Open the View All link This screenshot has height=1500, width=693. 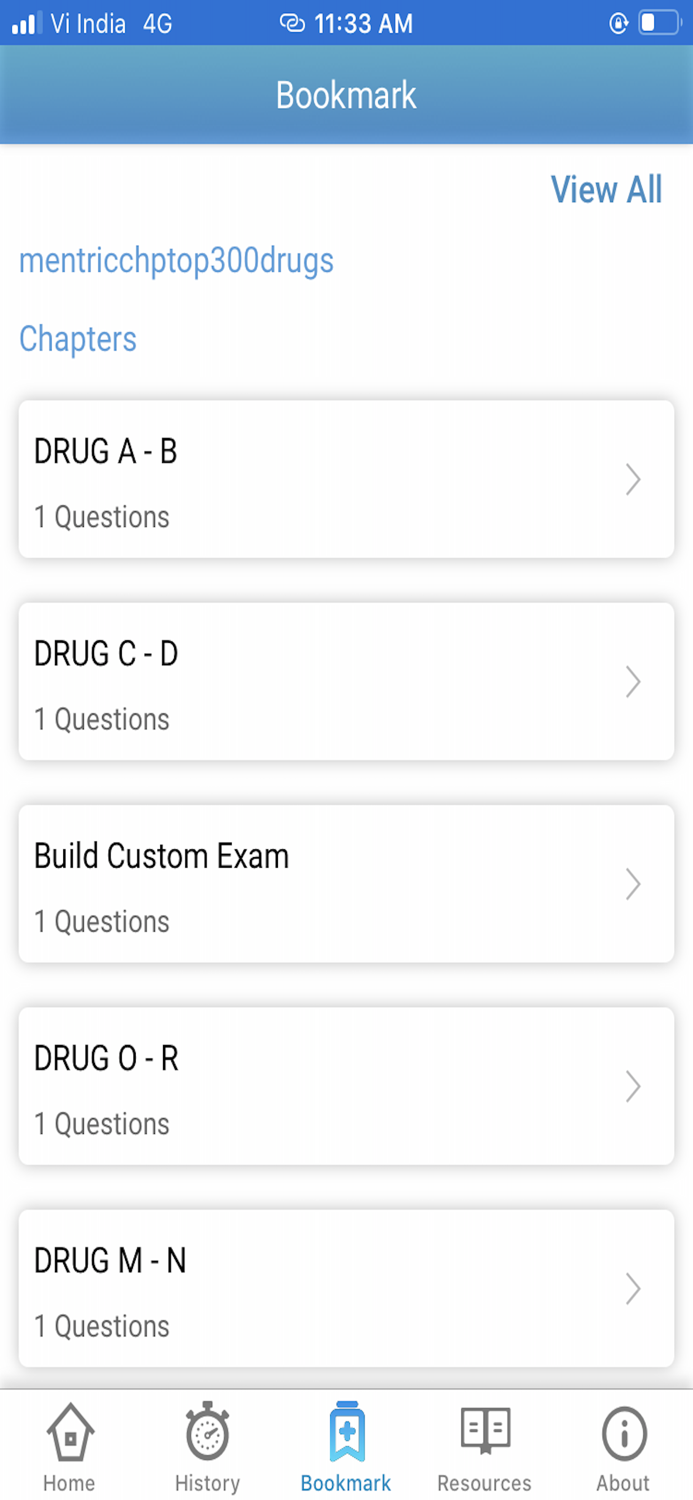[606, 189]
